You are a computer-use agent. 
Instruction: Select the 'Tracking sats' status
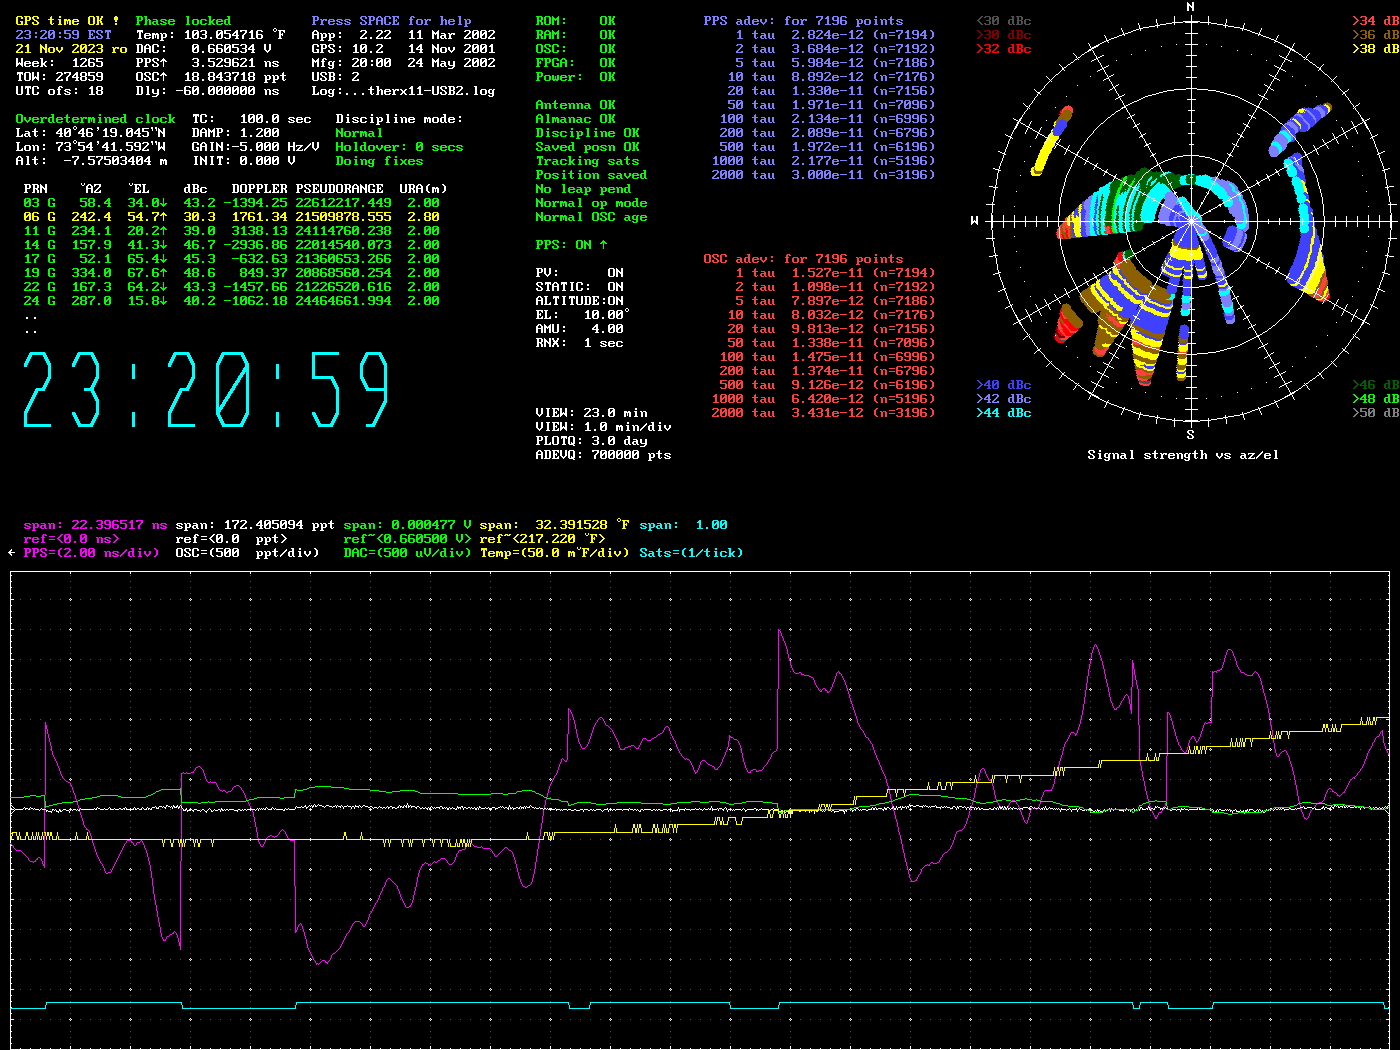587,161
